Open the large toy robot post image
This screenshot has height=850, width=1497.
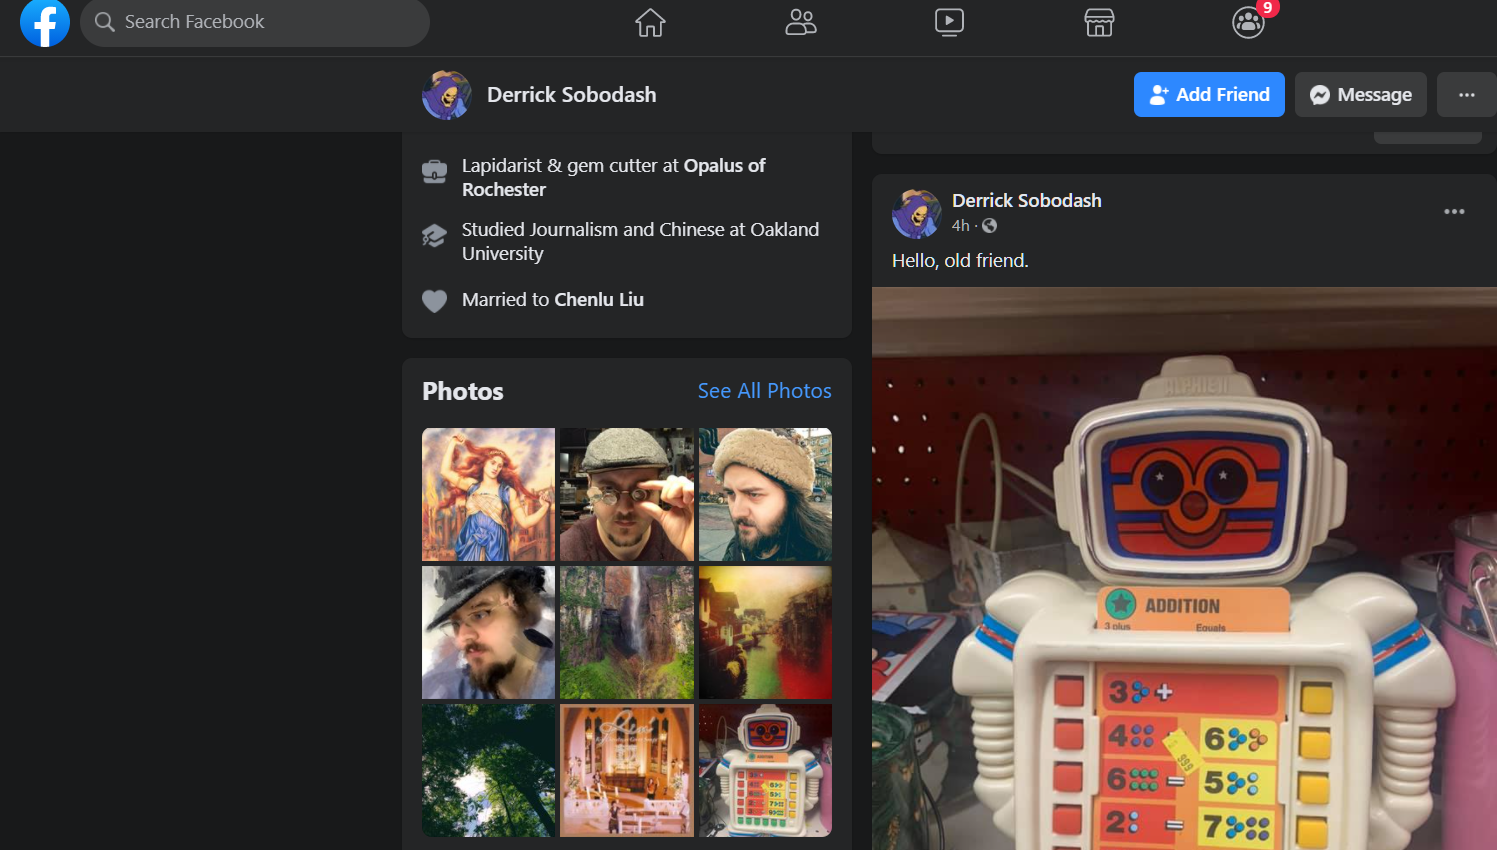(x=1184, y=569)
